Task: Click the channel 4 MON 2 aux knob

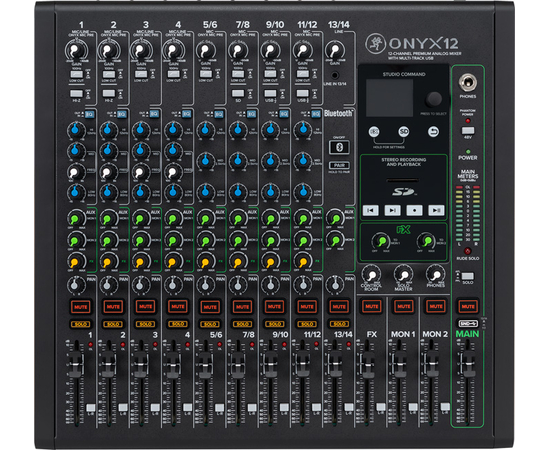Action: (173, 241)
